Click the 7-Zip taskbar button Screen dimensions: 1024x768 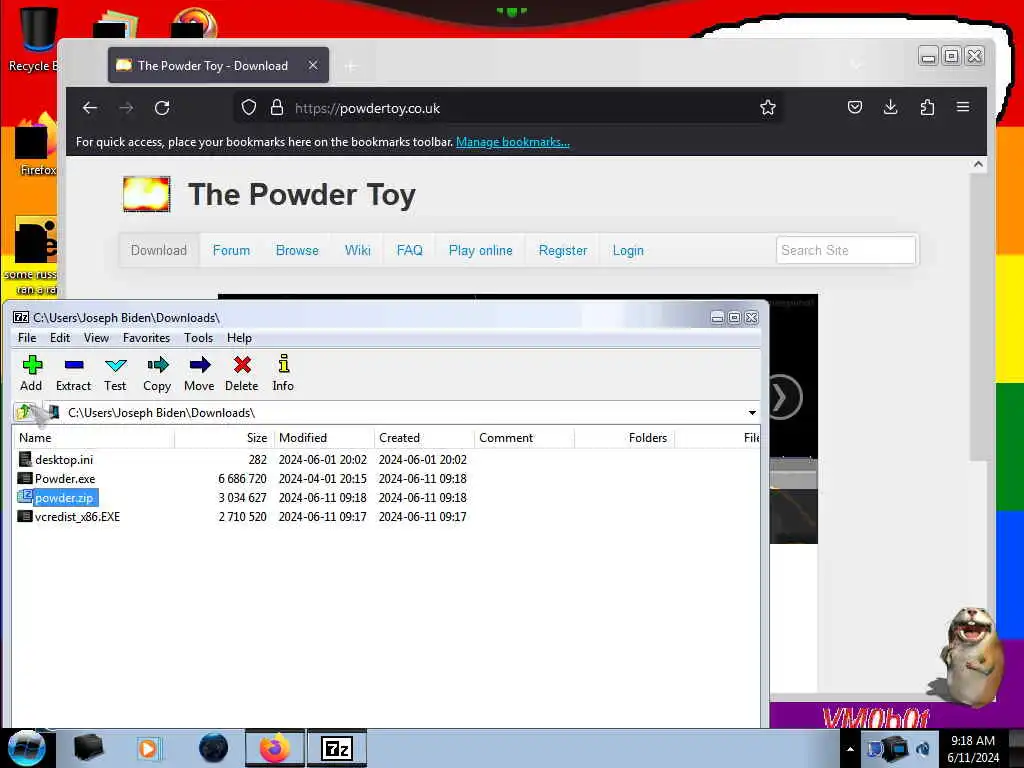click(x=337, y=748)
